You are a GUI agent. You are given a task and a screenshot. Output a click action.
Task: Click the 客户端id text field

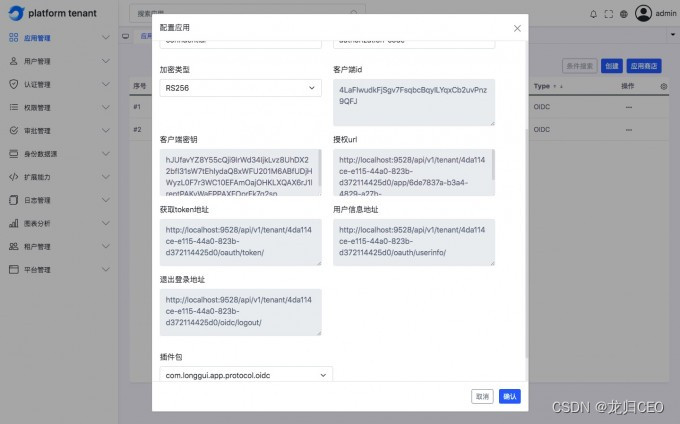tap(414, 102)
